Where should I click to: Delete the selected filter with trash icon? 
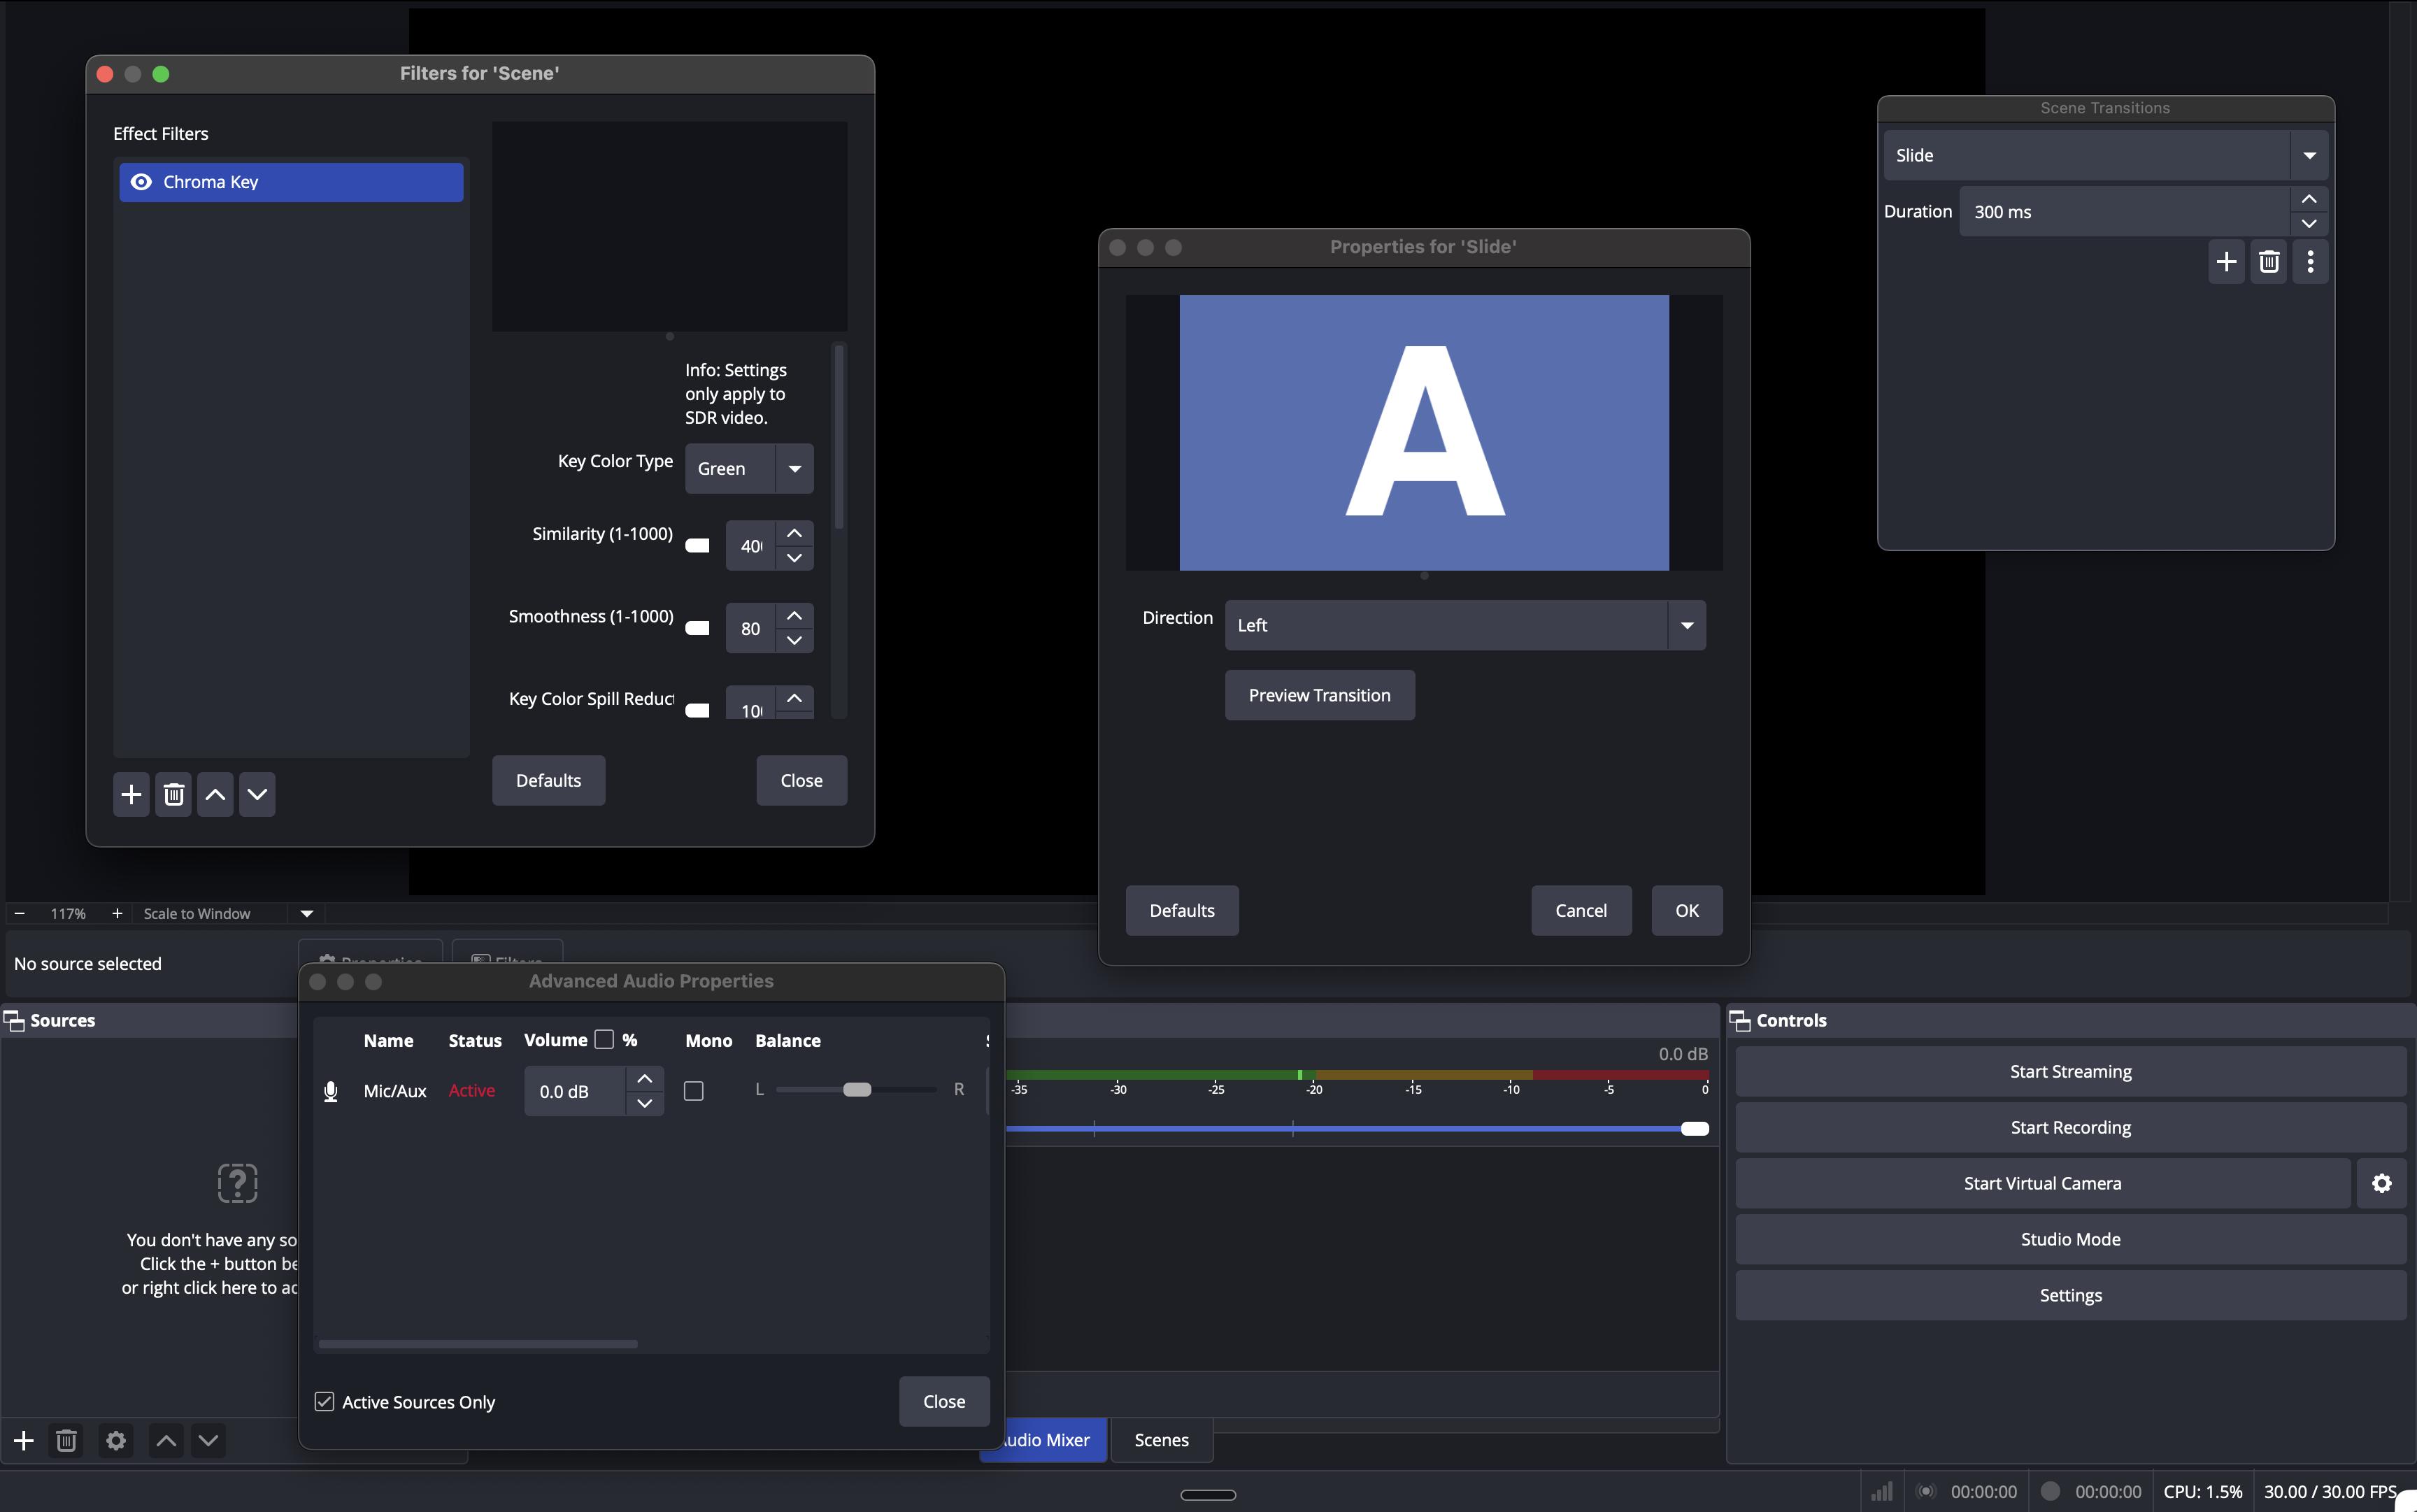[174, 794]
